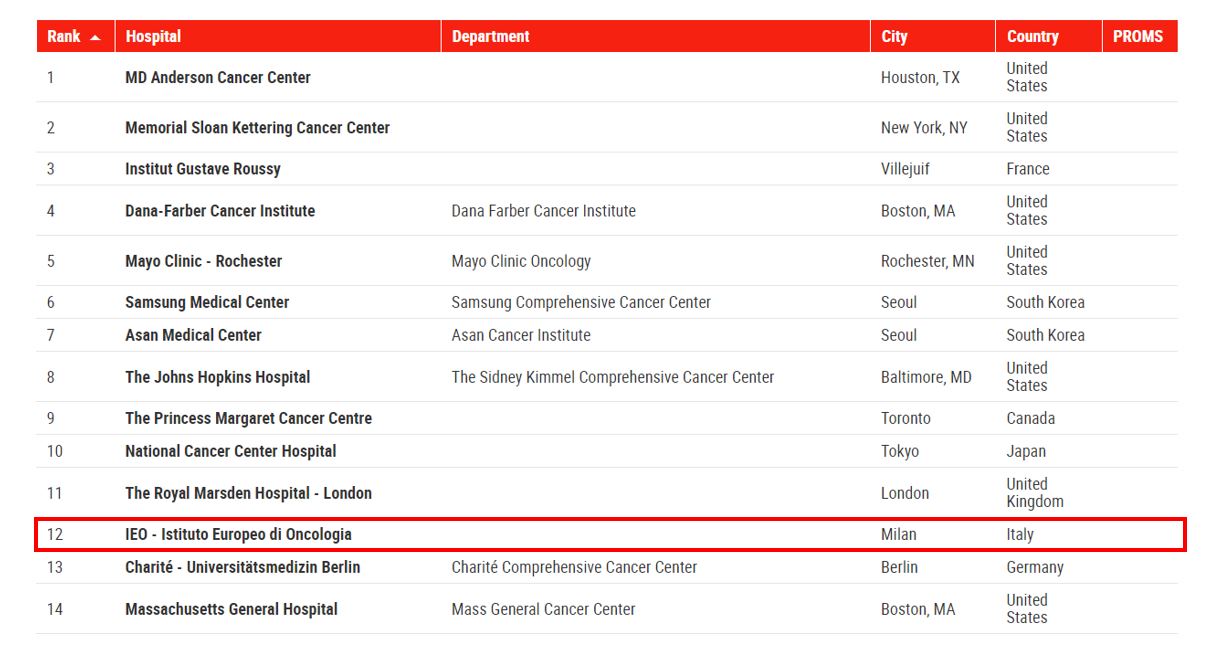Screen dimensions: 1207x657
Task: Click Mass General Cancer Center department text
Action: click(543, 609)
